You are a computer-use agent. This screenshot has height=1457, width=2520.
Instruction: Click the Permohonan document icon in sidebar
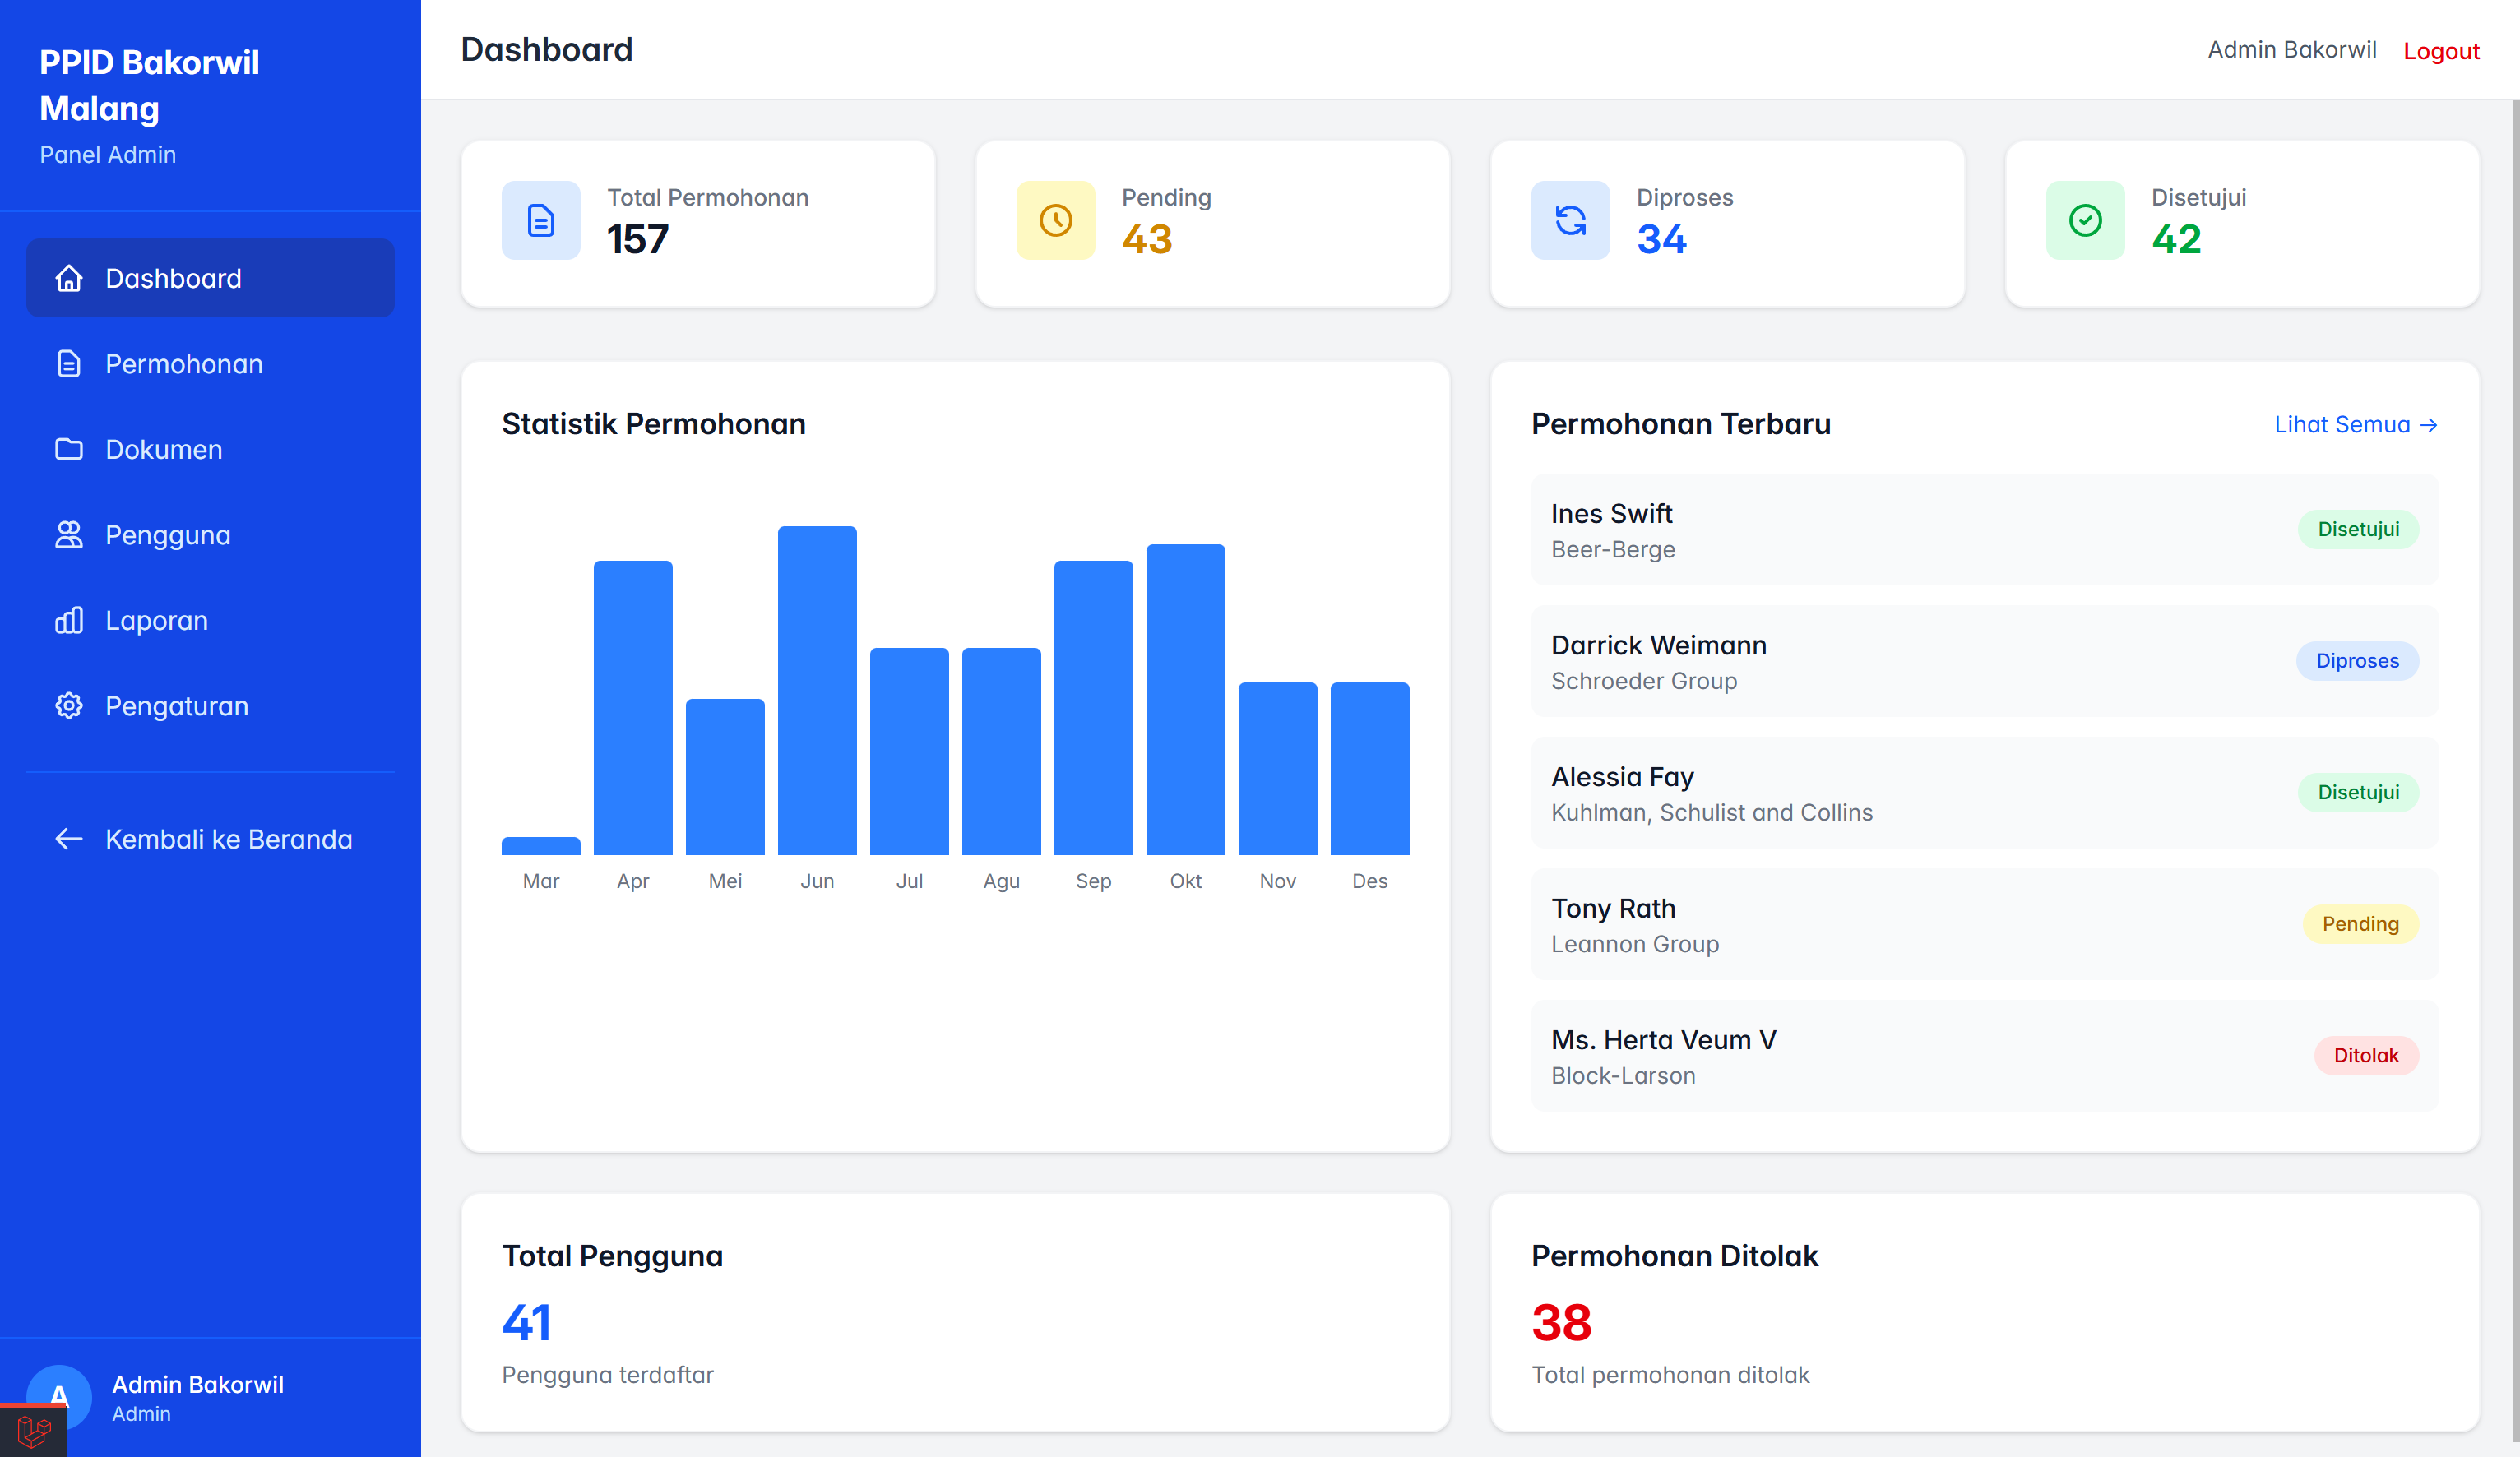[x=69, y=364]
